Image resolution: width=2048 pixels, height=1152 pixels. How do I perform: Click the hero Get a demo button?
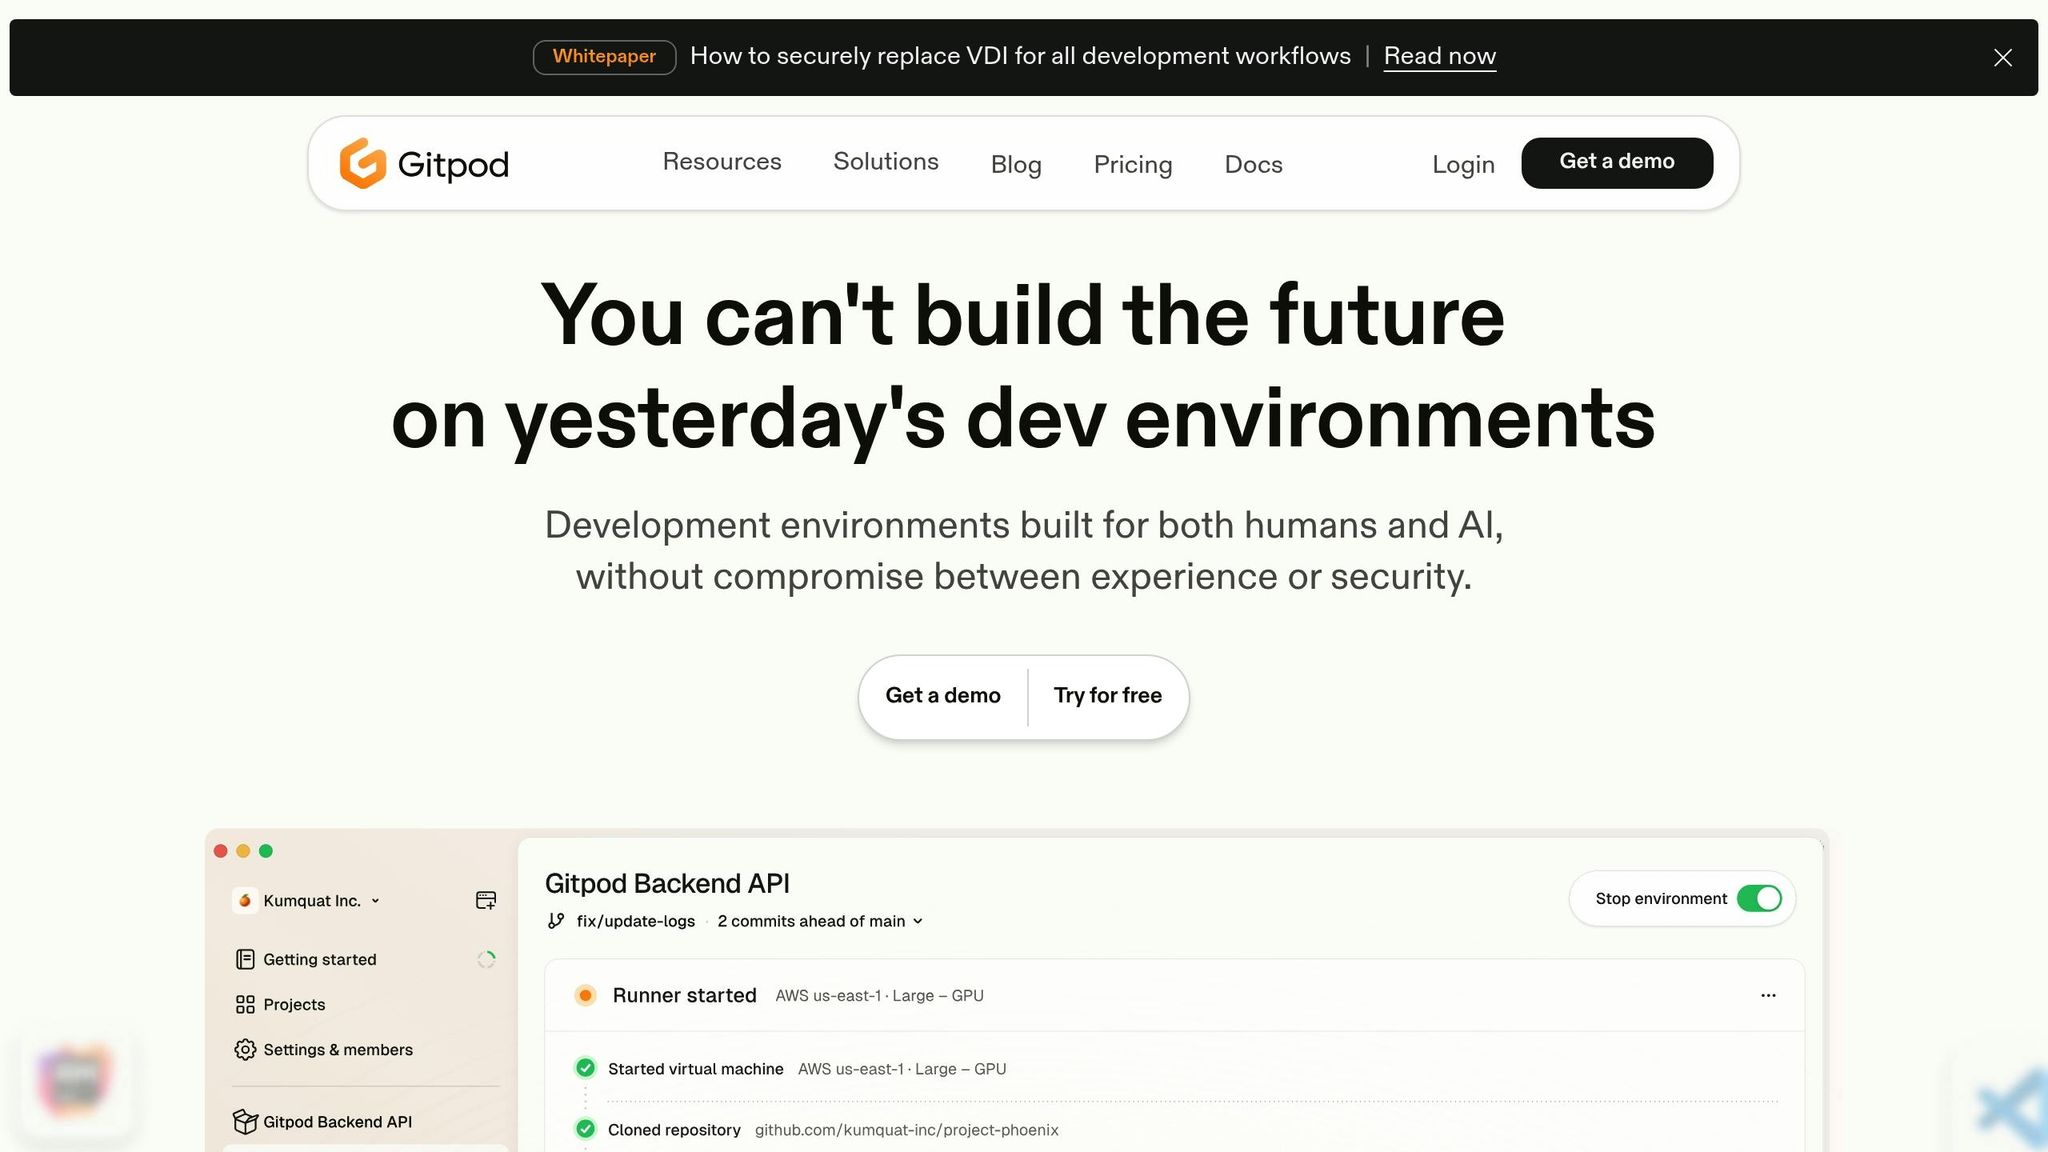(x=943, y=696)
